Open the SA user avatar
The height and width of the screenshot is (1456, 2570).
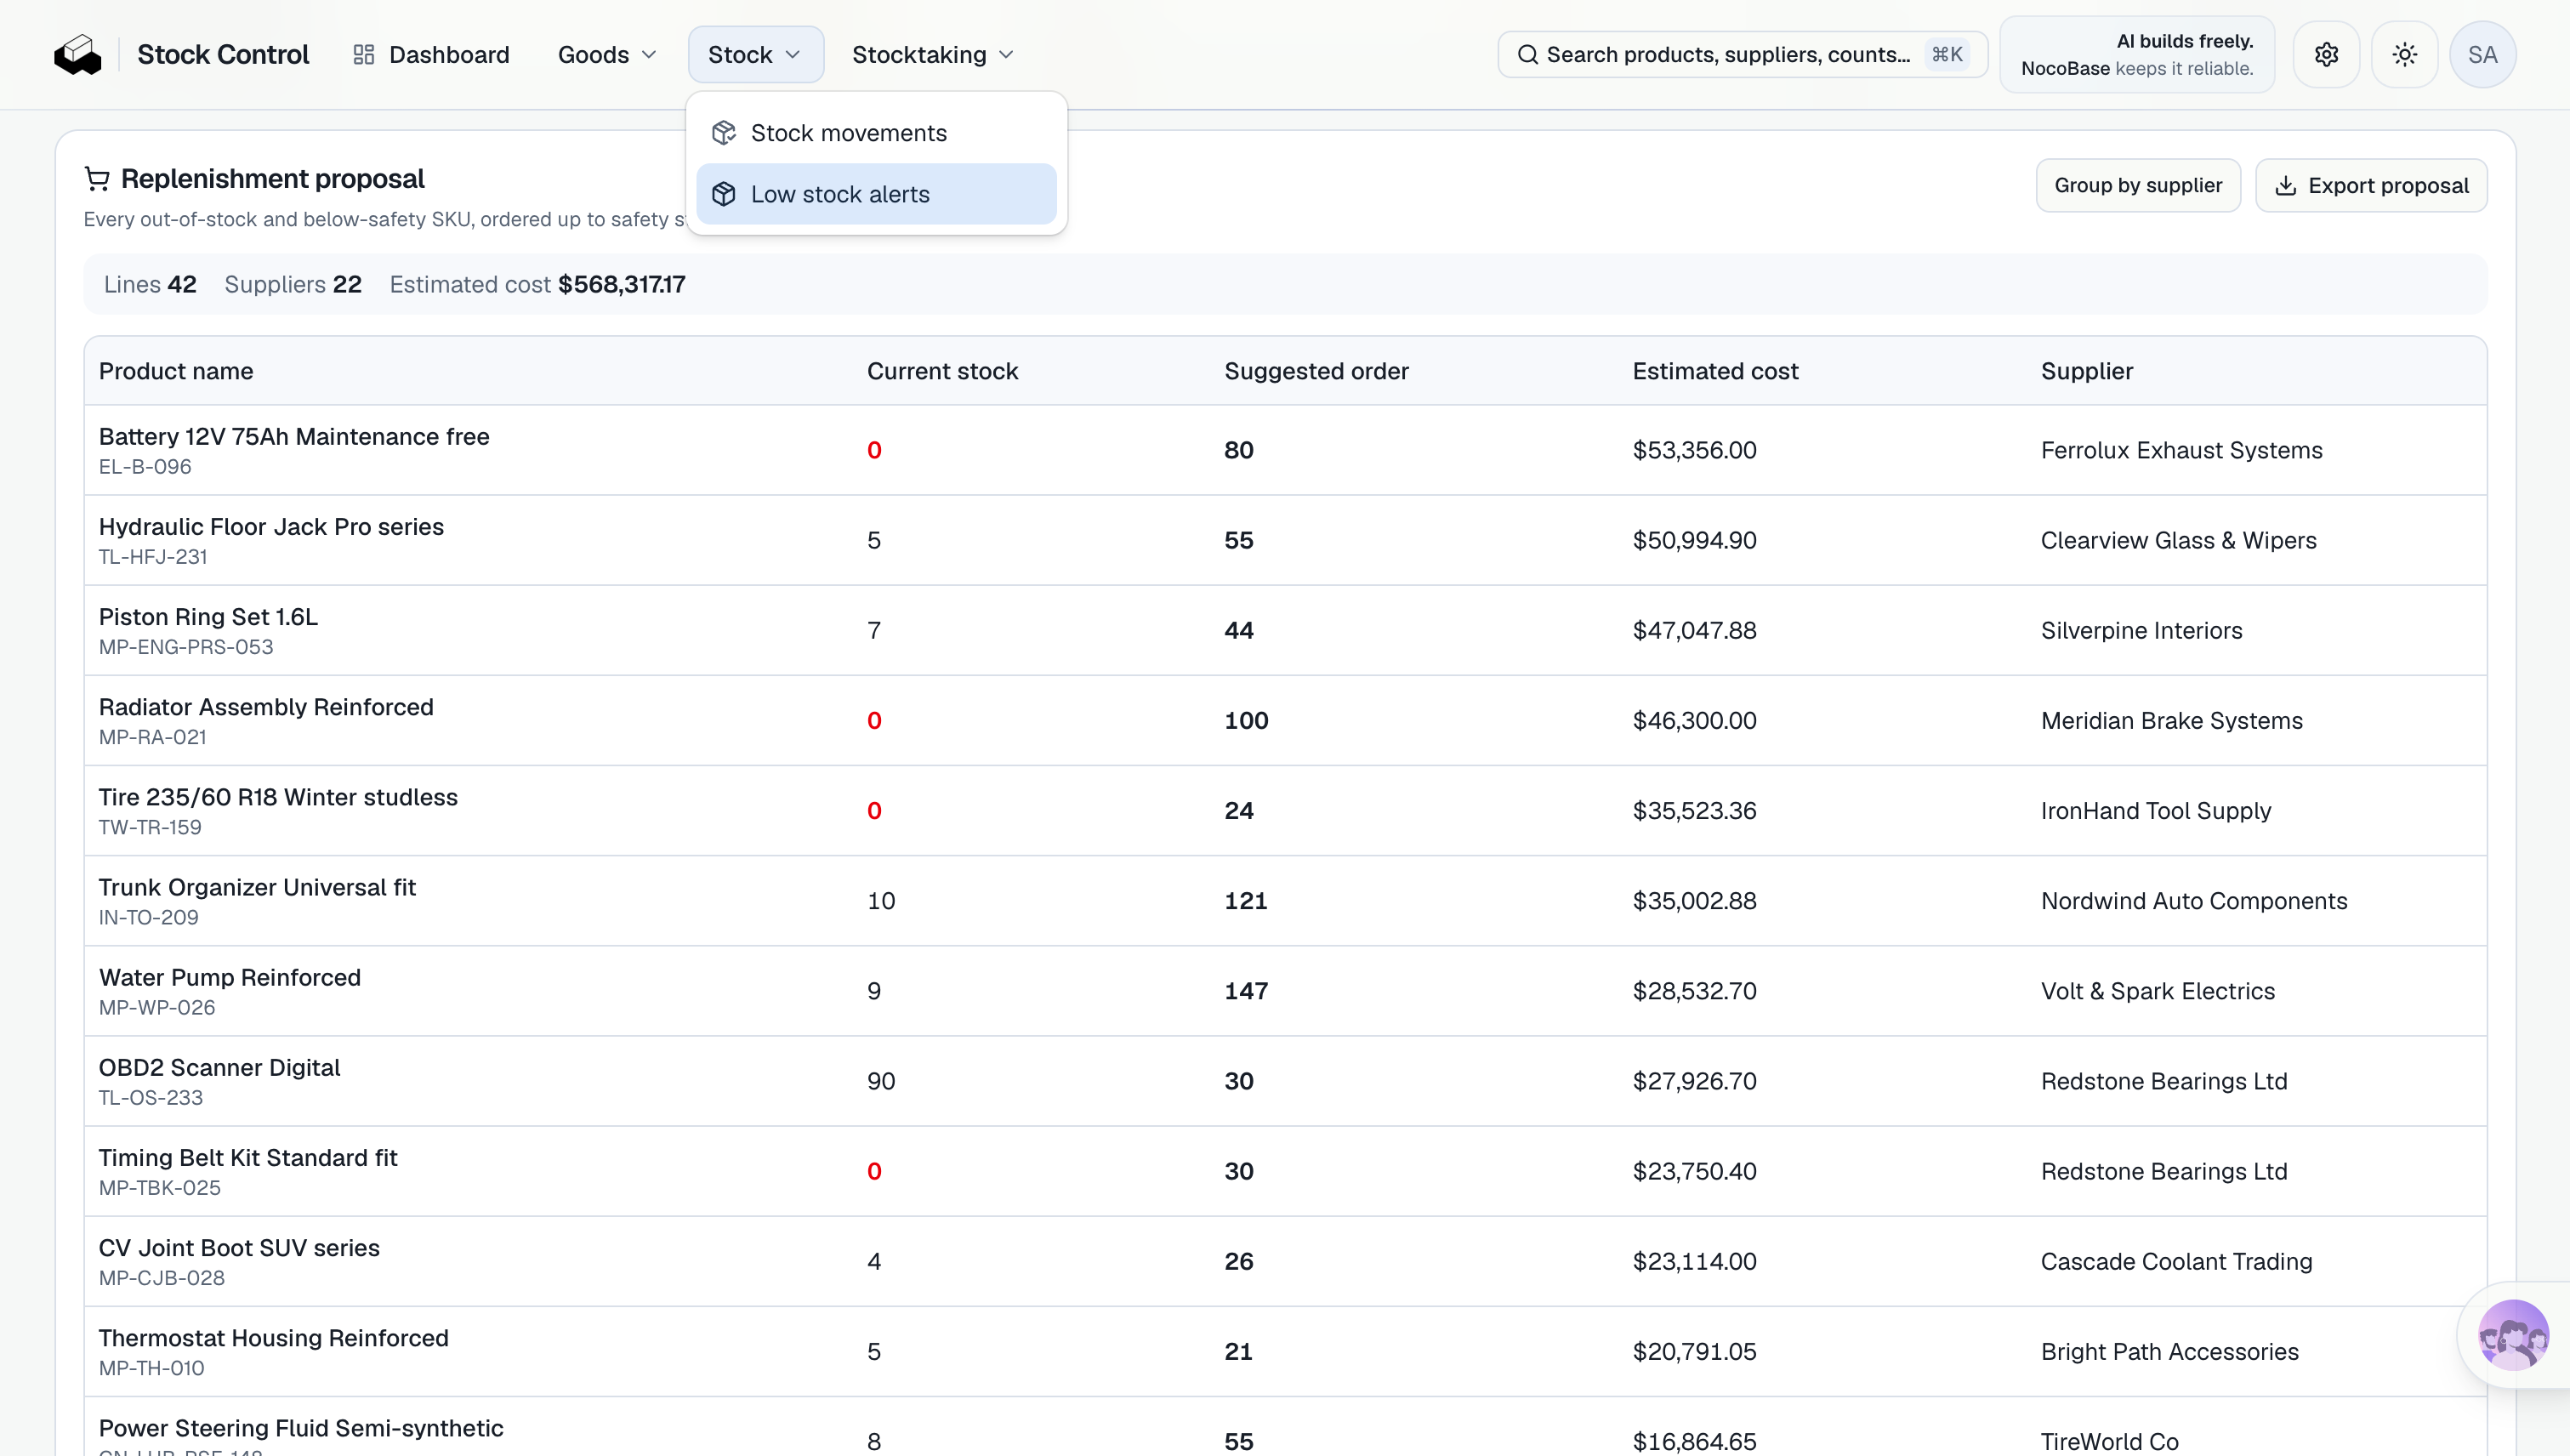(2483, 55)
